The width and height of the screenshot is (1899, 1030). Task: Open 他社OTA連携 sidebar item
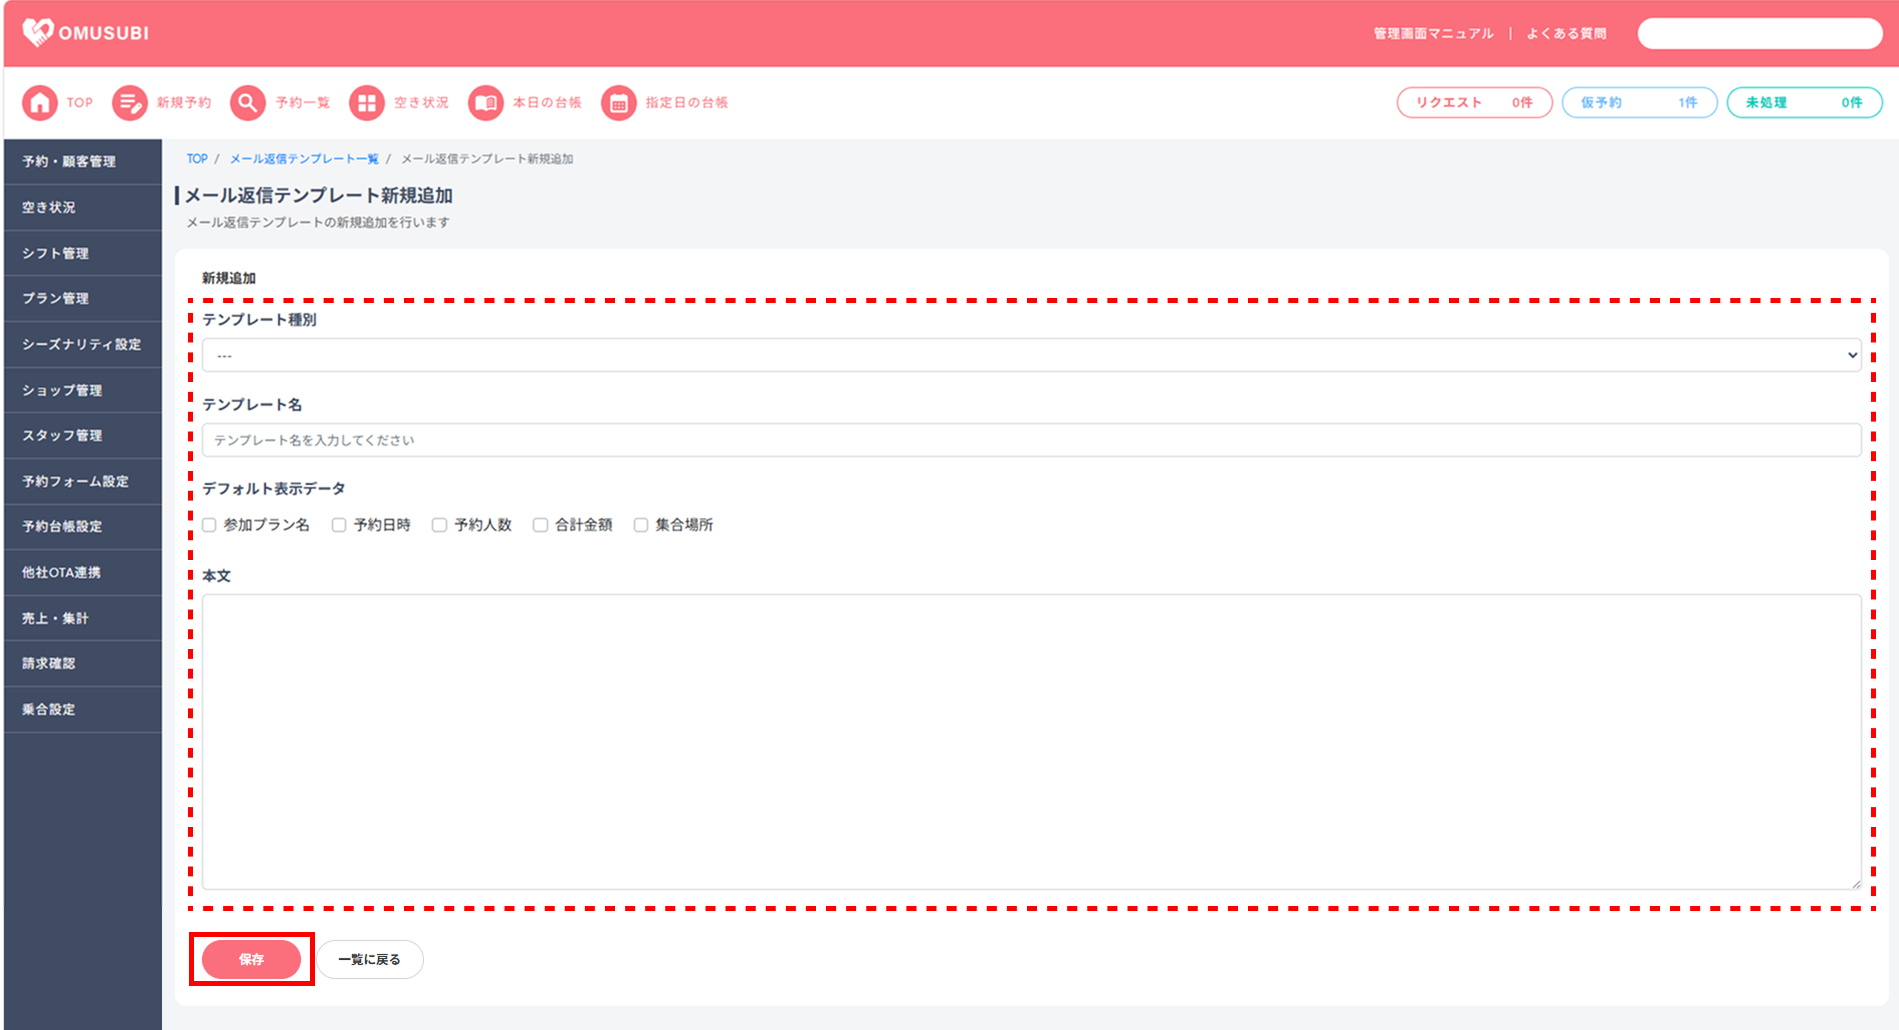(x=83, y=572)
